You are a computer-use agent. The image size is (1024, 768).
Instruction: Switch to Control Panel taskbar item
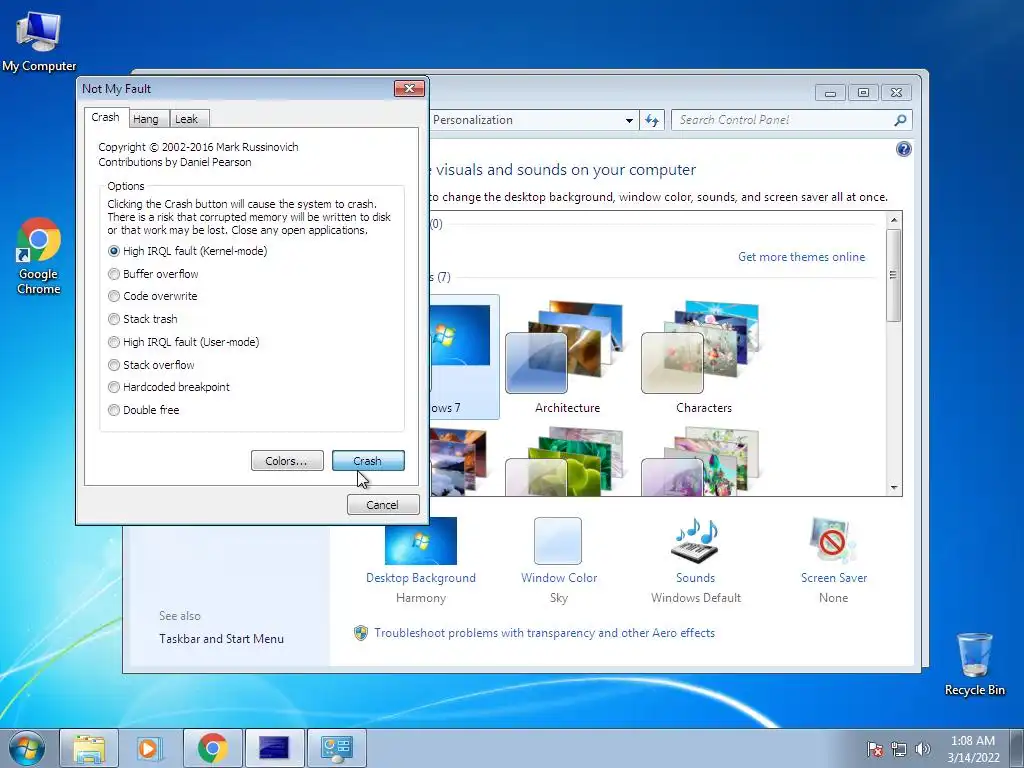(336, 748)
